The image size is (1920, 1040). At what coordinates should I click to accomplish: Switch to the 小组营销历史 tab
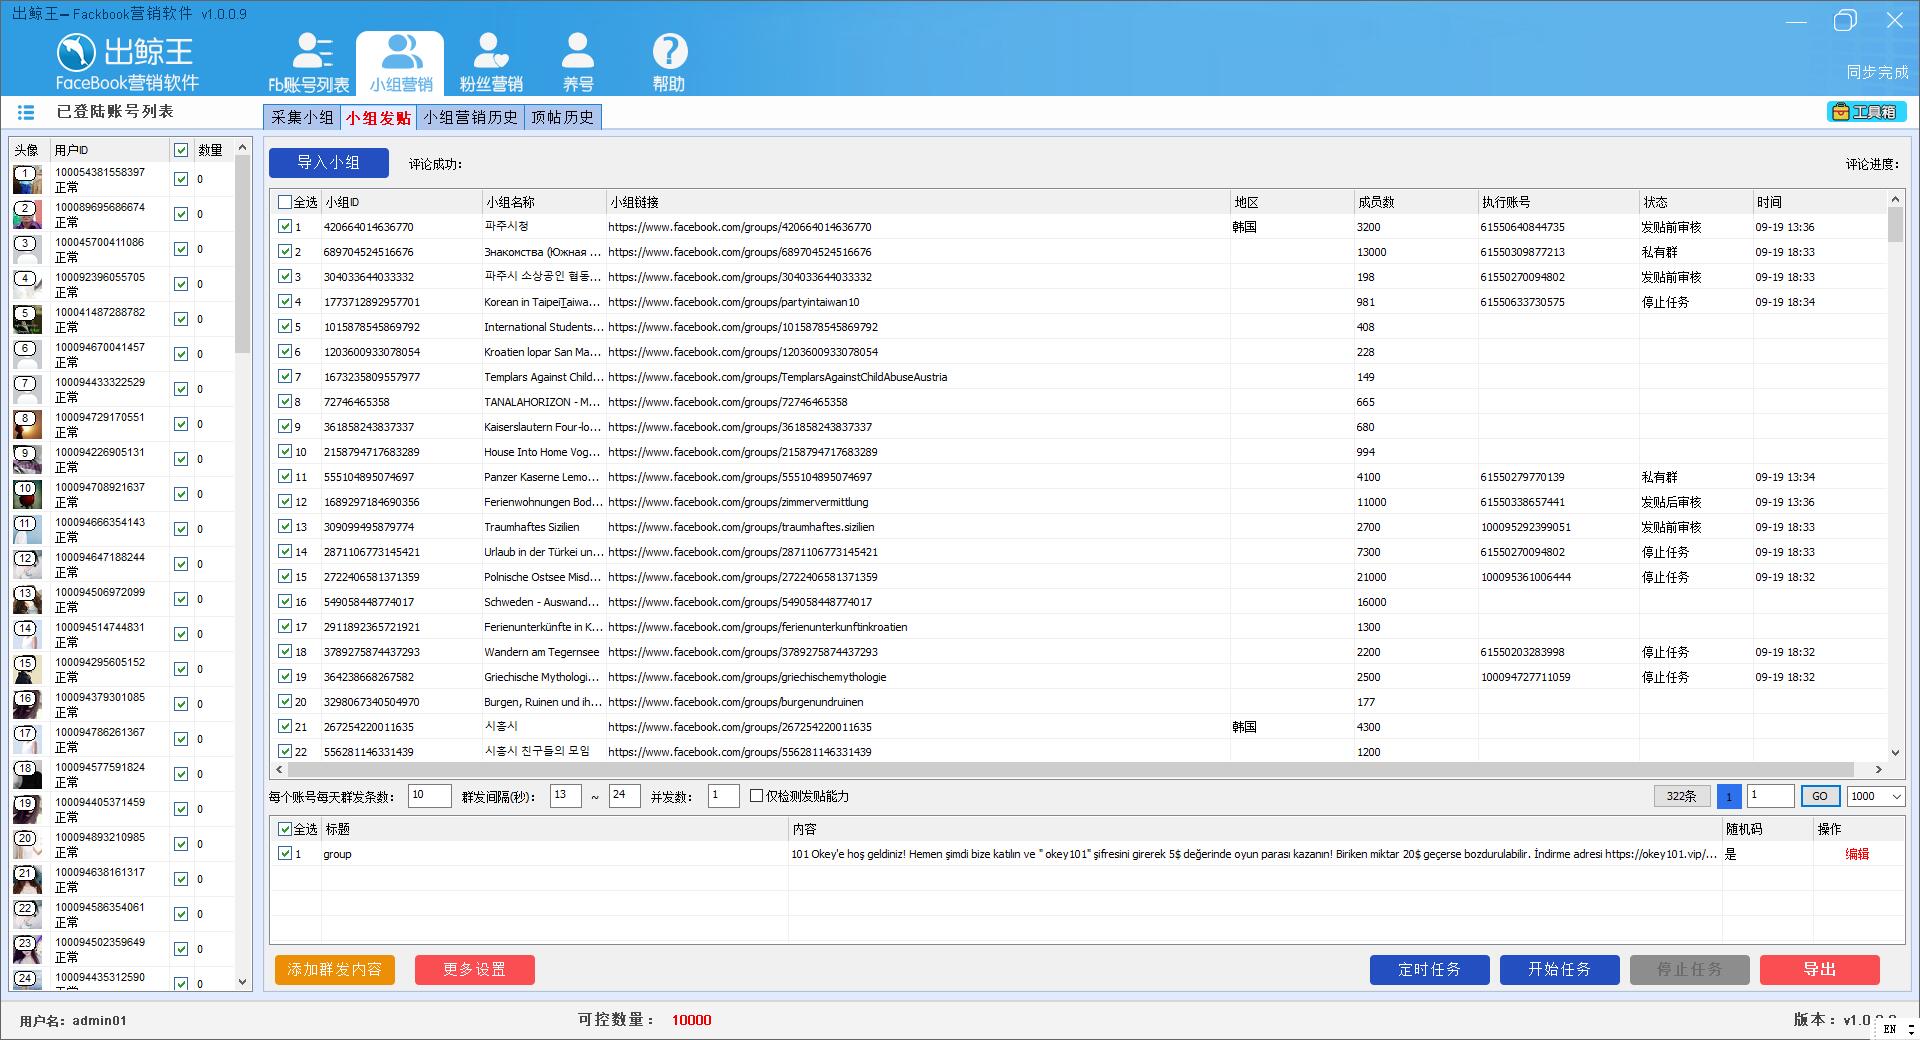(x=470, y=117)
